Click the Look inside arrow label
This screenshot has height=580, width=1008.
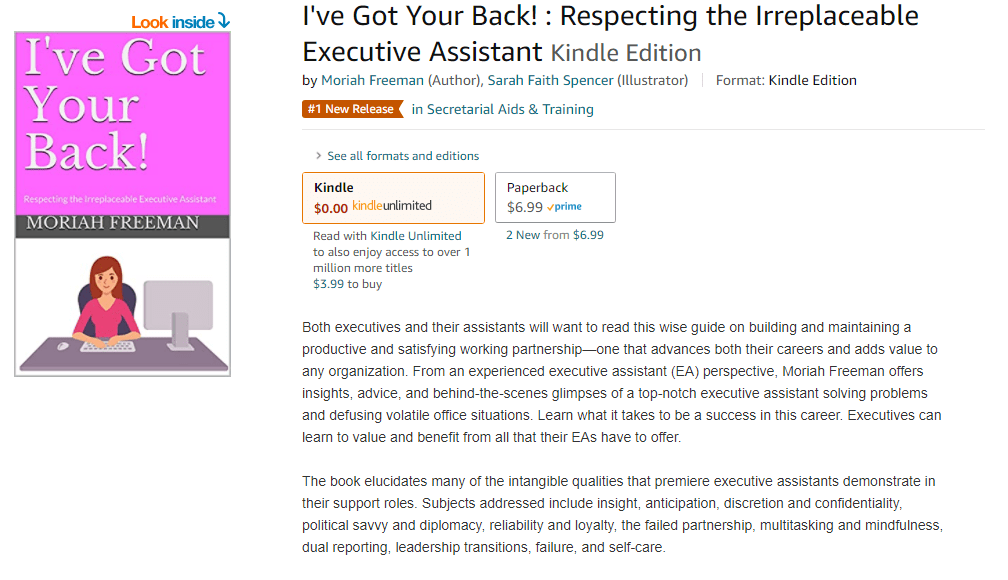pos(180,21)
